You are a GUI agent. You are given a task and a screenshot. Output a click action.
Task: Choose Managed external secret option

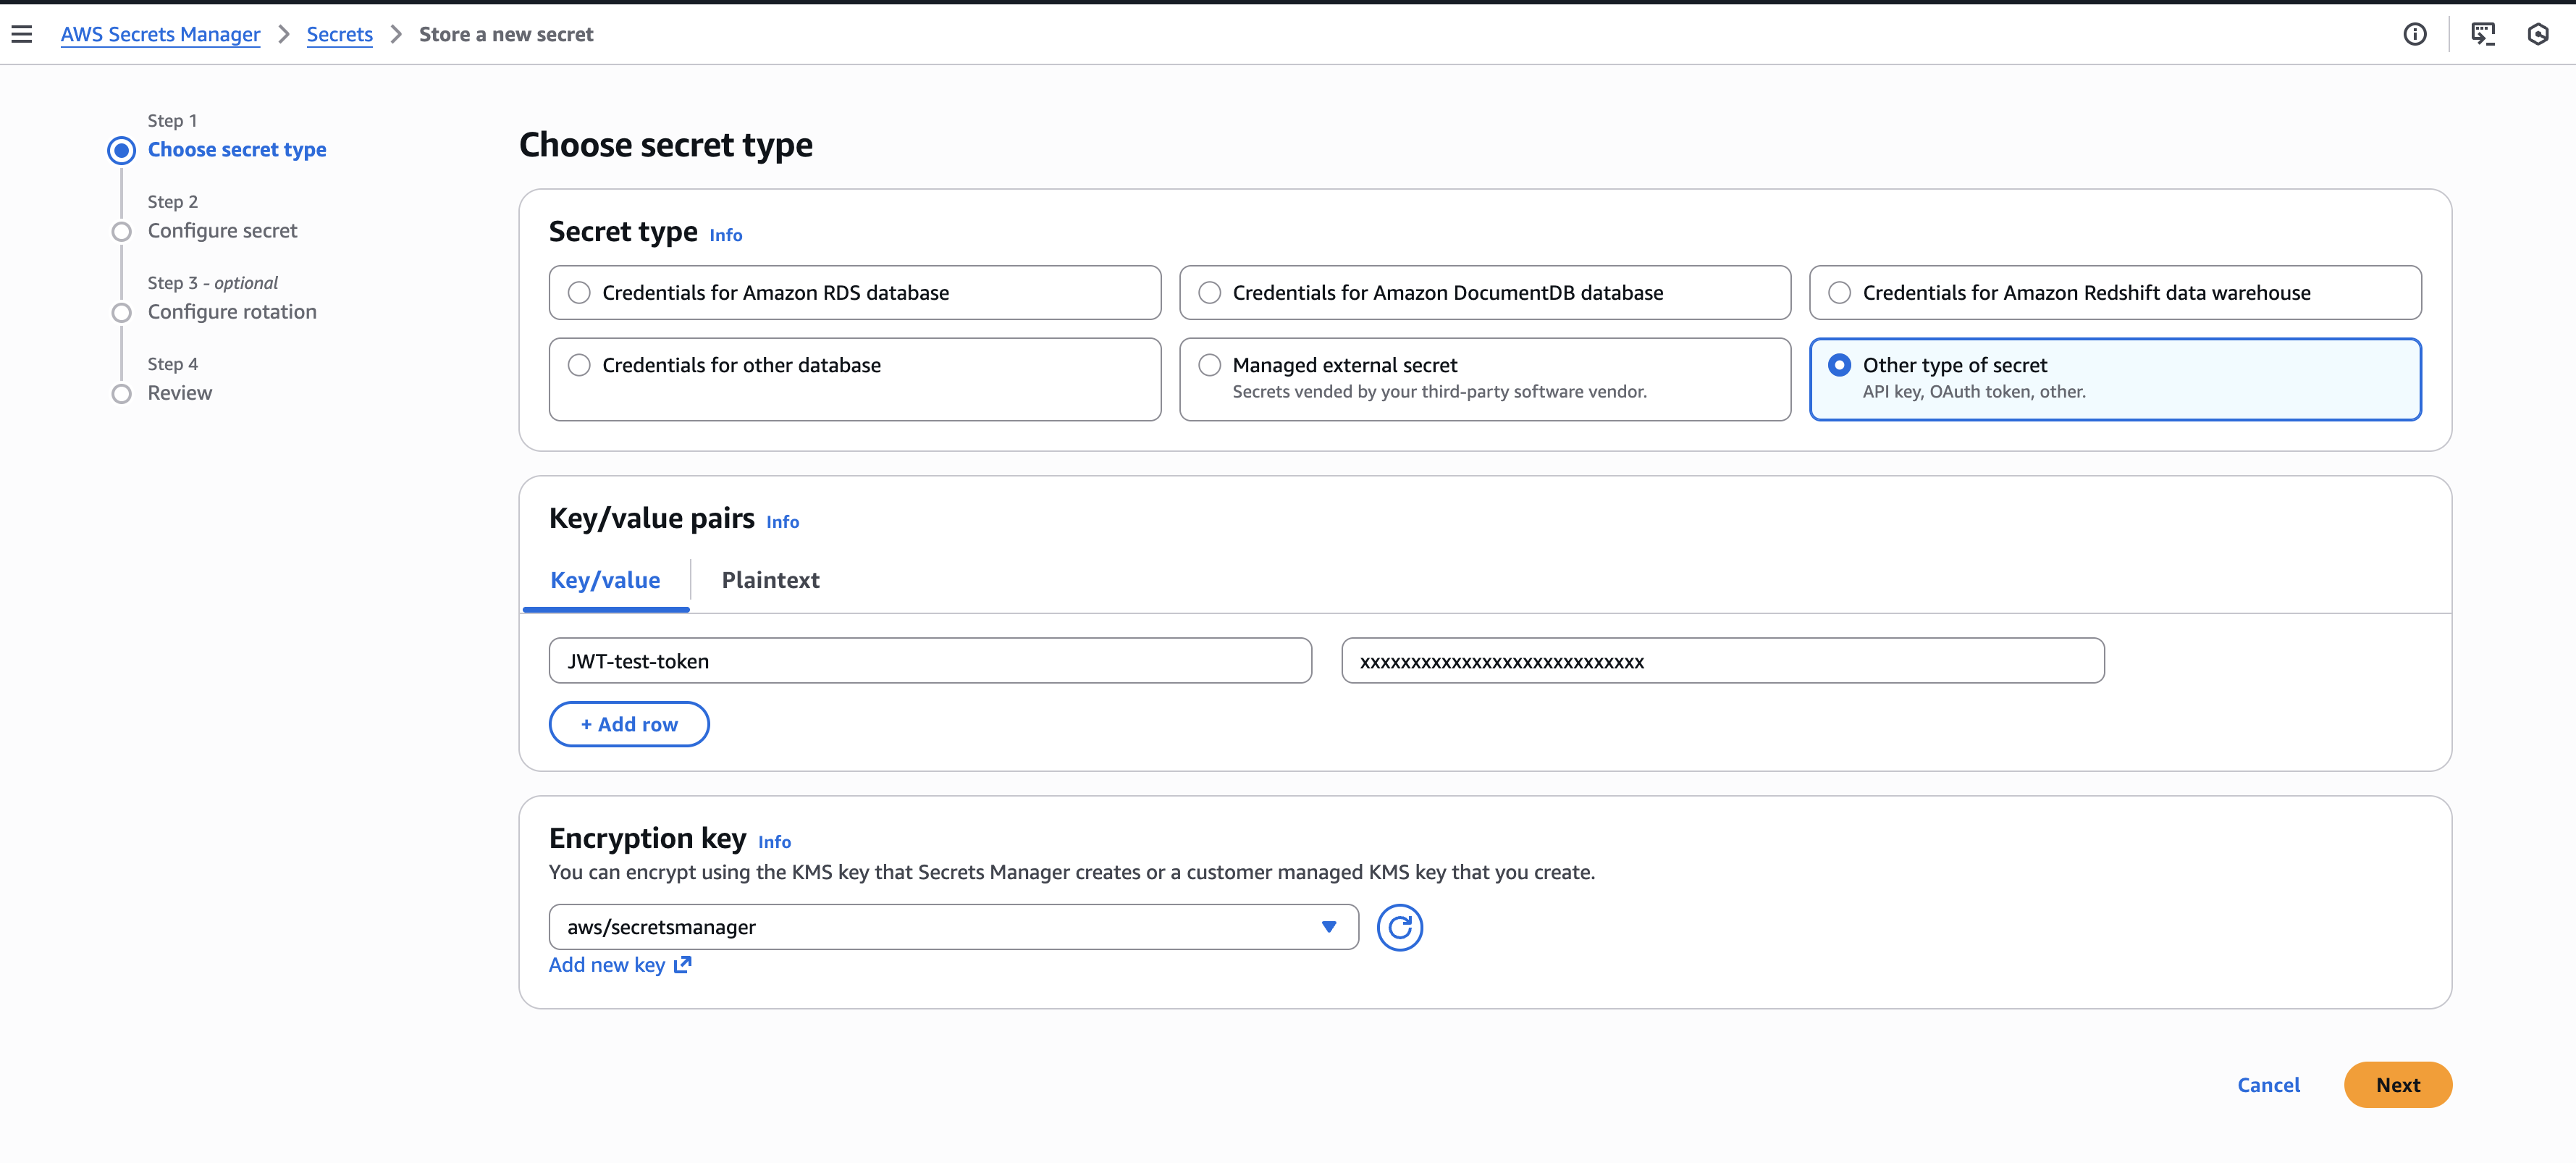tap(1209, 365)
